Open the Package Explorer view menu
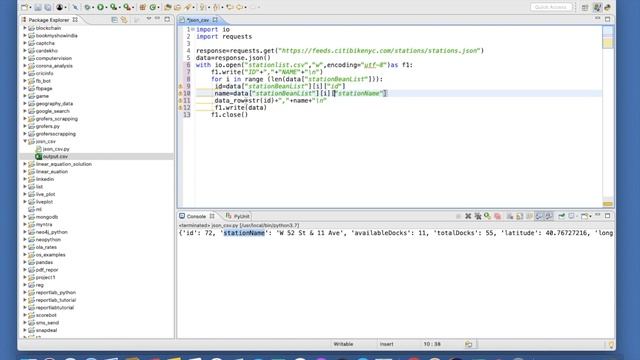640x360 pixels. point(149,19)
